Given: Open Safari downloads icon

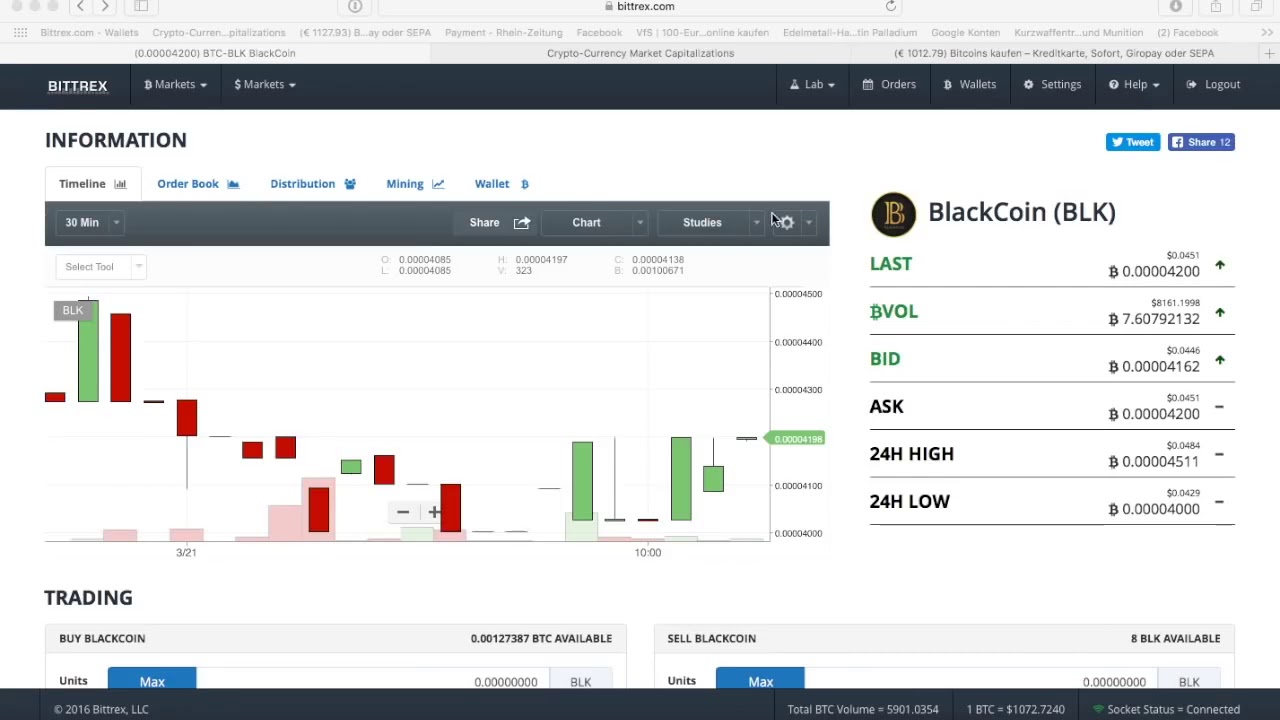Looking at the screenshot, I should coord(1176,6).
